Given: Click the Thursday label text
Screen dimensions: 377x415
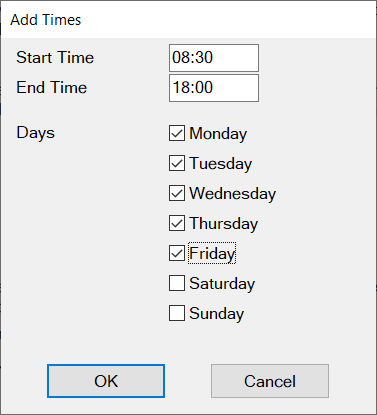Looking at the screenshot, I should (x=224, y=224).
